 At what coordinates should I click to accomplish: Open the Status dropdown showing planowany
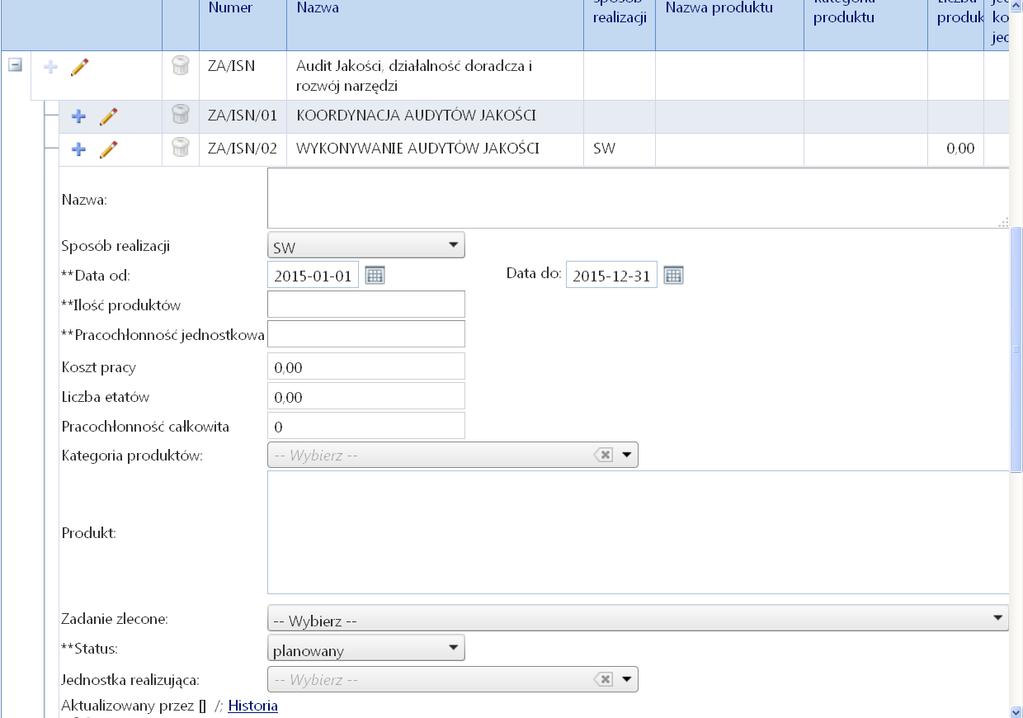pyautogui.click(x=366, y=648)
